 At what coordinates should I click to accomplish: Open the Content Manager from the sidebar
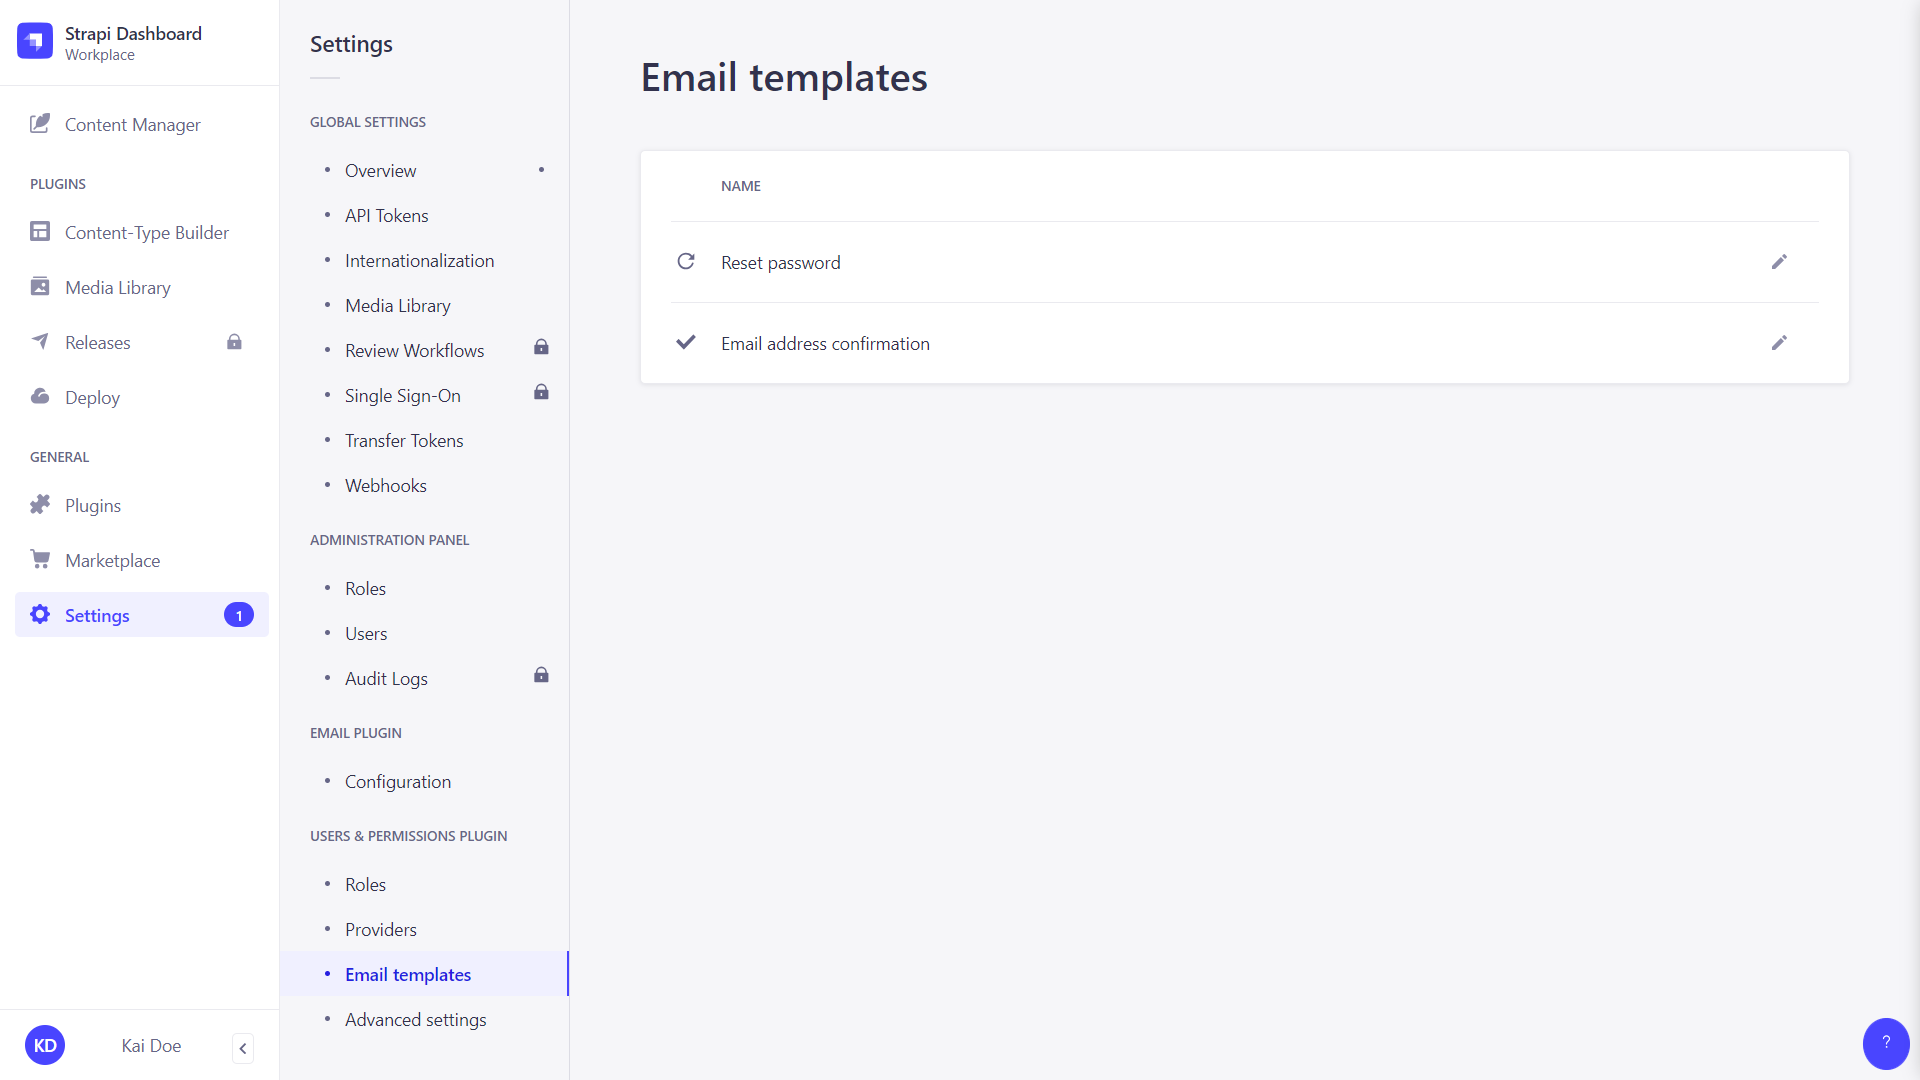132,124
